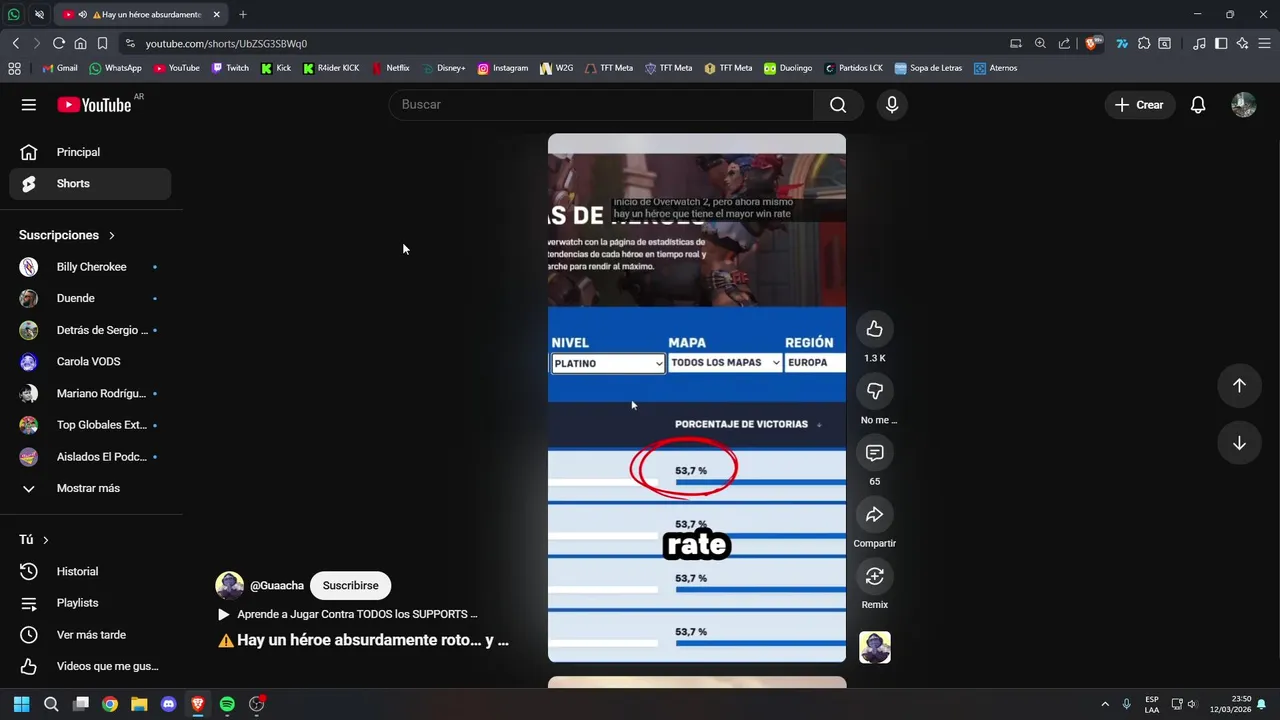Open the pinned WhatsApp tab
The width and height of the screenshot is (1280, 720).
(x=14, y=15)
